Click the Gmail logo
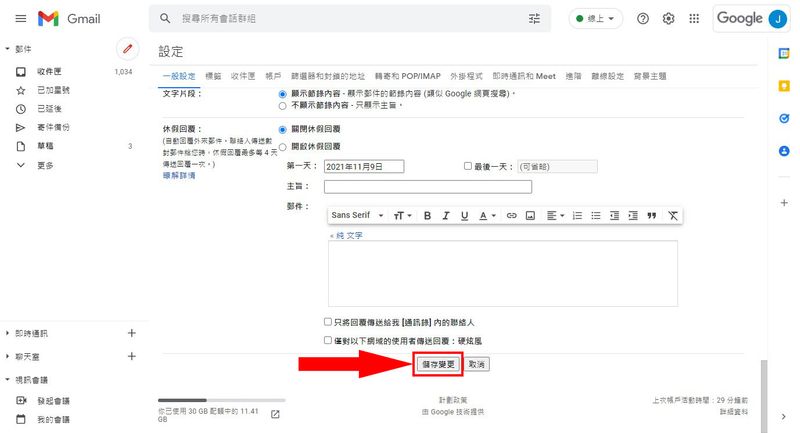Screen dimensions: 800x433 pos(69,19)
